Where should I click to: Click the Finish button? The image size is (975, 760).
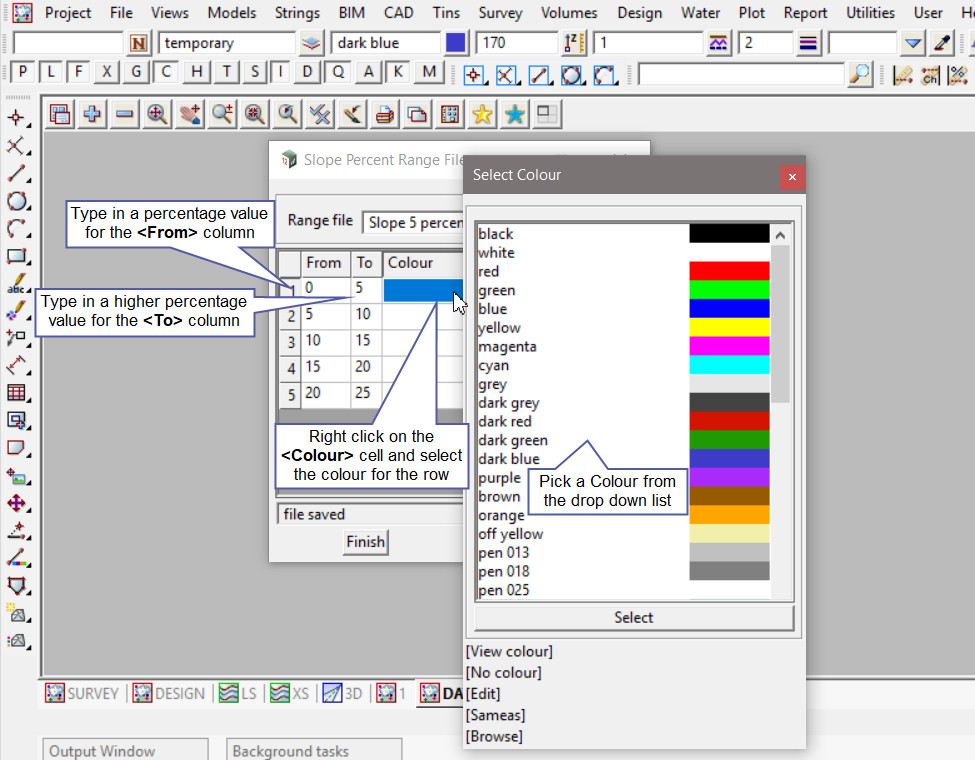365,541
